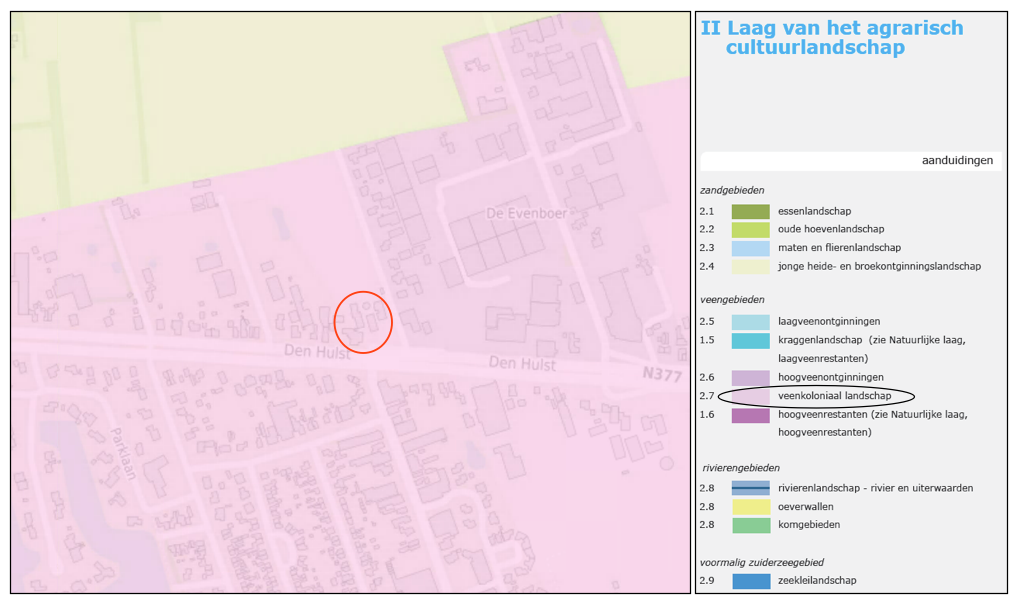Screen dimensions: 1017x608
Task: Click the buildings inside the red circle
Action: pyautogui.click(x=362, y=322)
